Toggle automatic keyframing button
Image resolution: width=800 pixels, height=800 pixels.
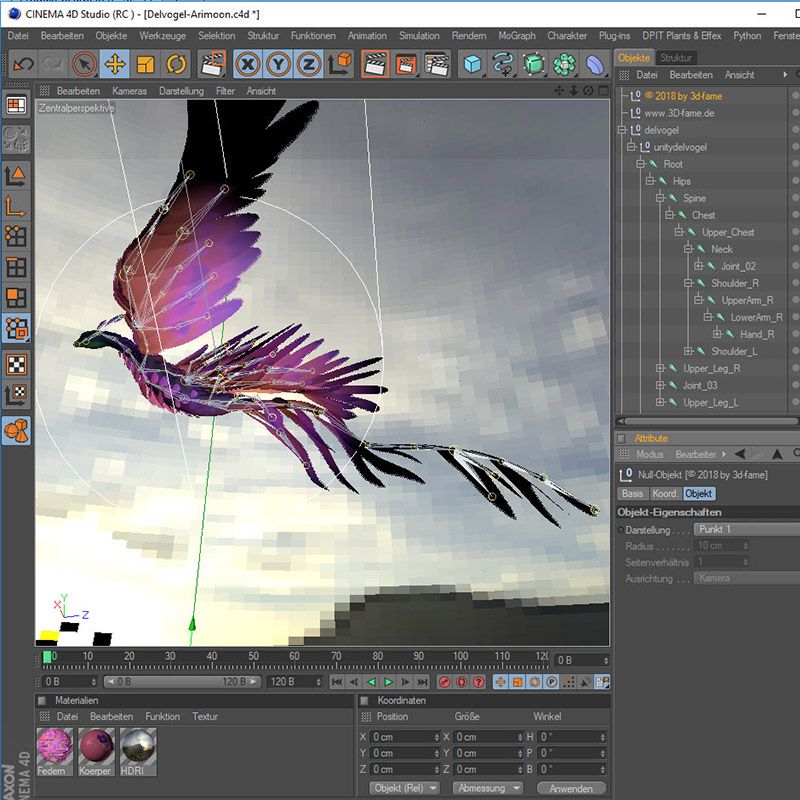(x=462, y=682)
